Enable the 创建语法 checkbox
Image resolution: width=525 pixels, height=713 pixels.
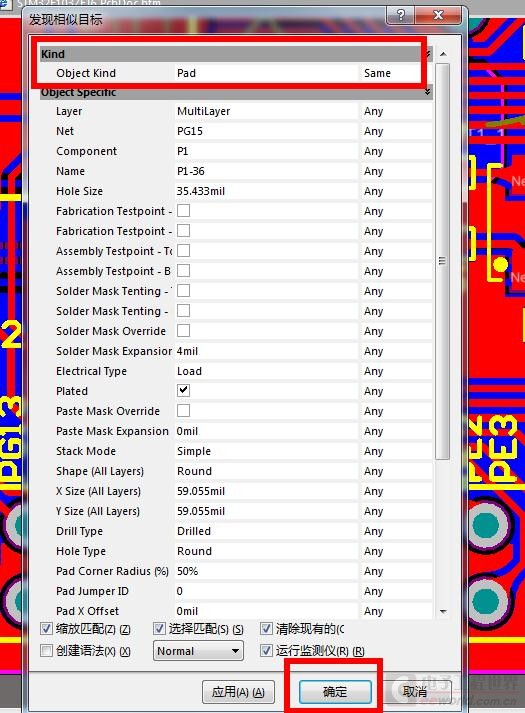46,651
